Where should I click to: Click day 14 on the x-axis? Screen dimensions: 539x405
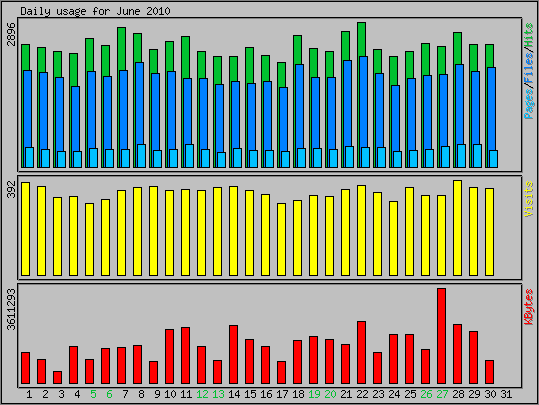tap(234, 394)
